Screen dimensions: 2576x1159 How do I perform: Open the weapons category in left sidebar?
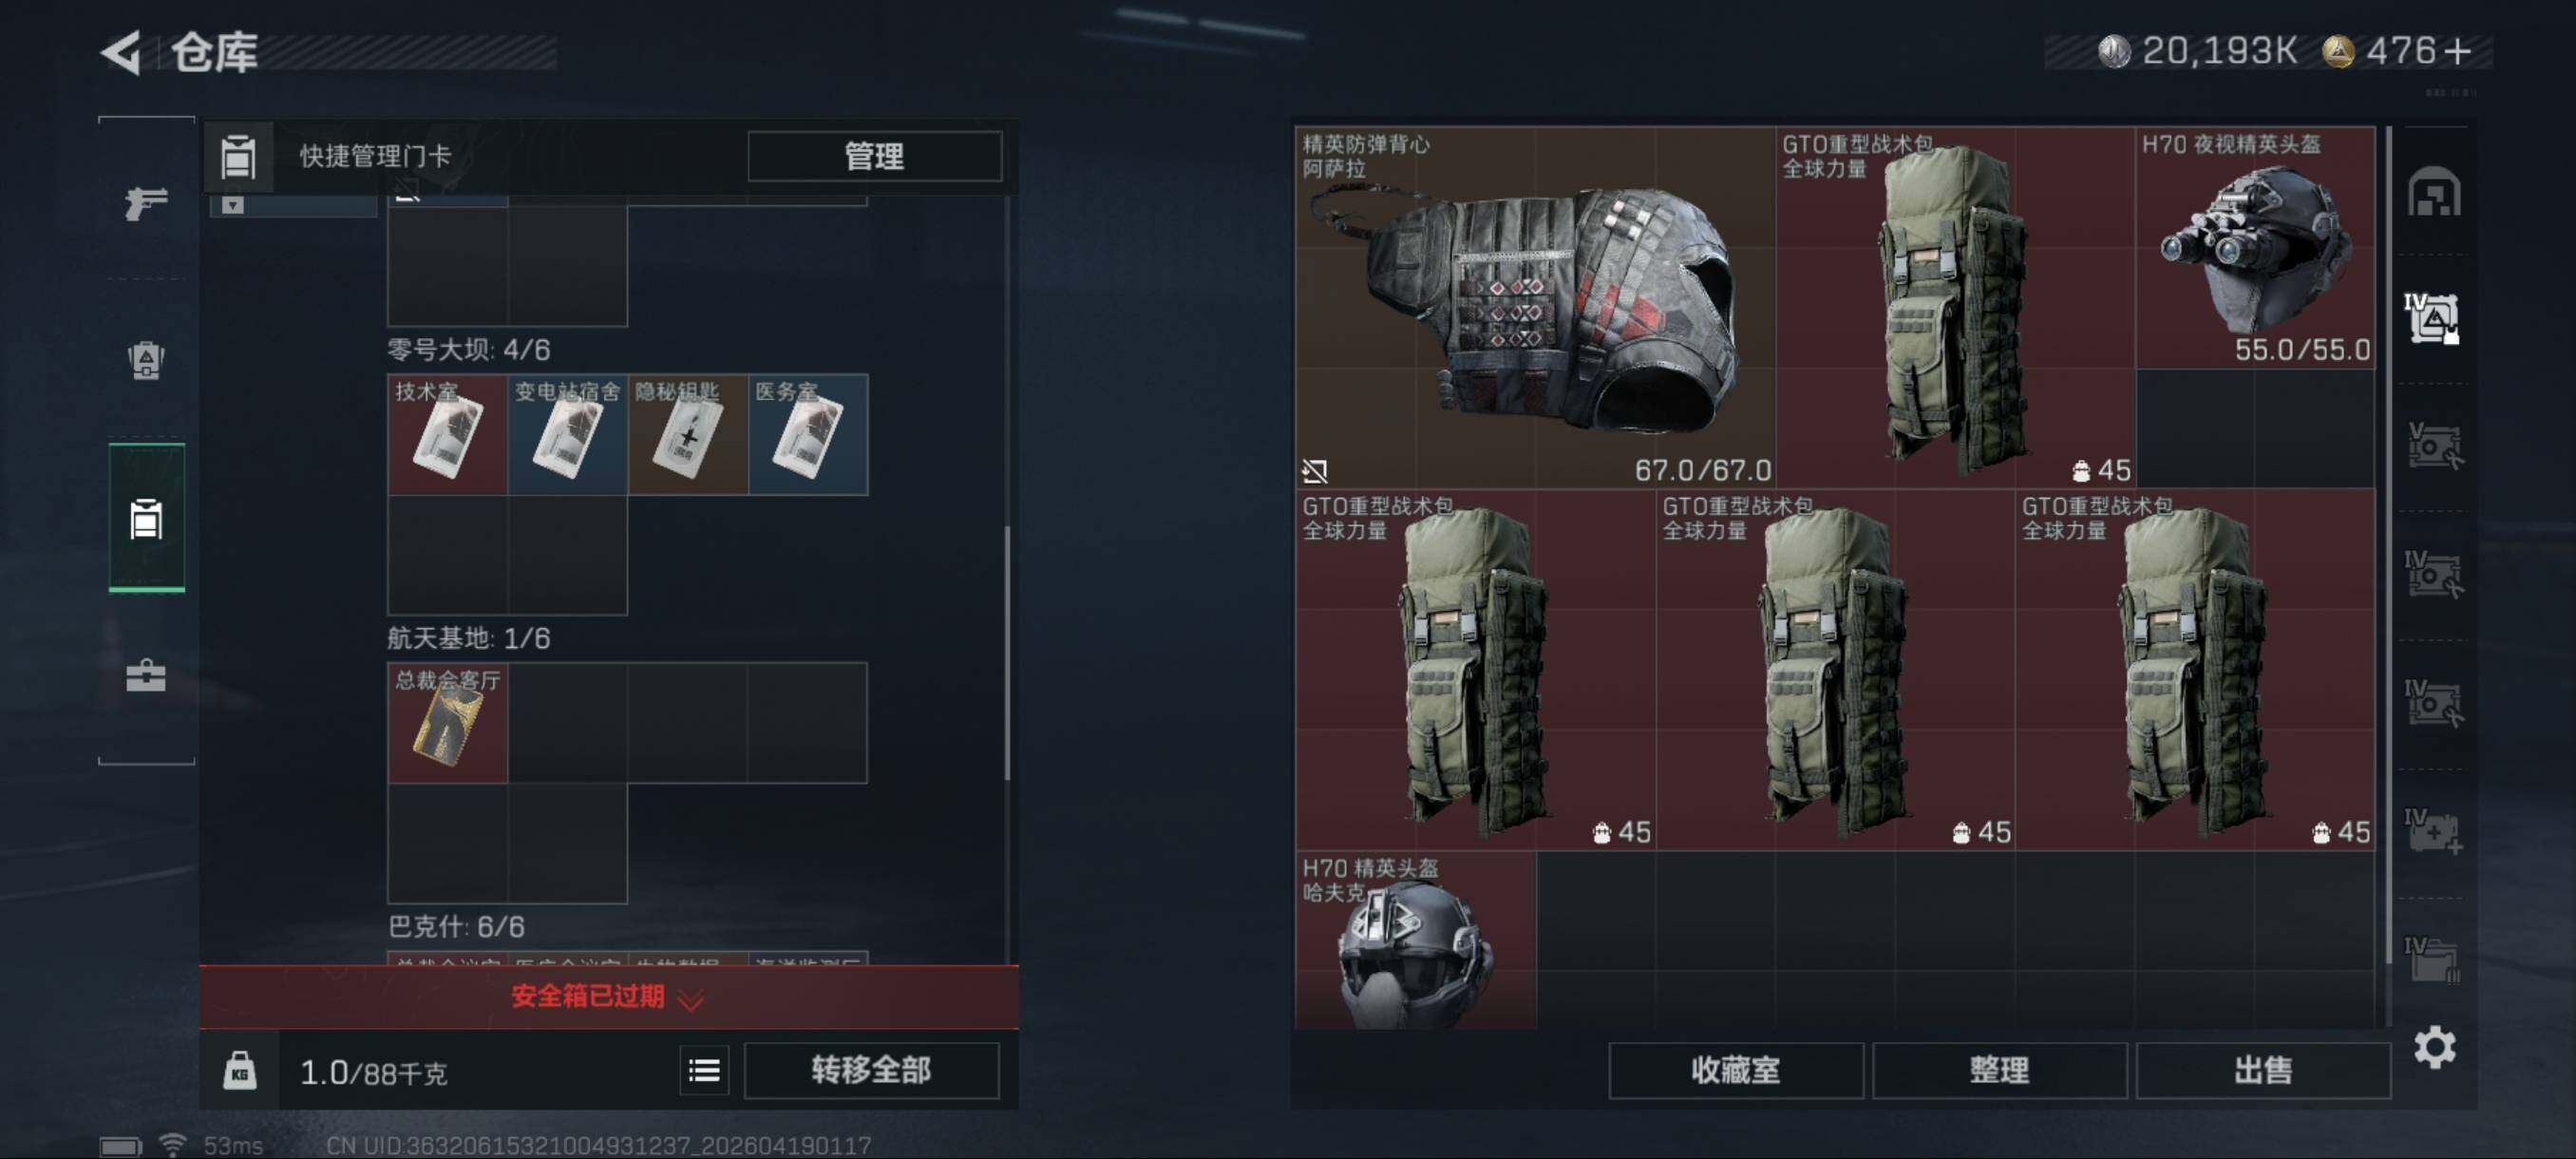(146, 202)
